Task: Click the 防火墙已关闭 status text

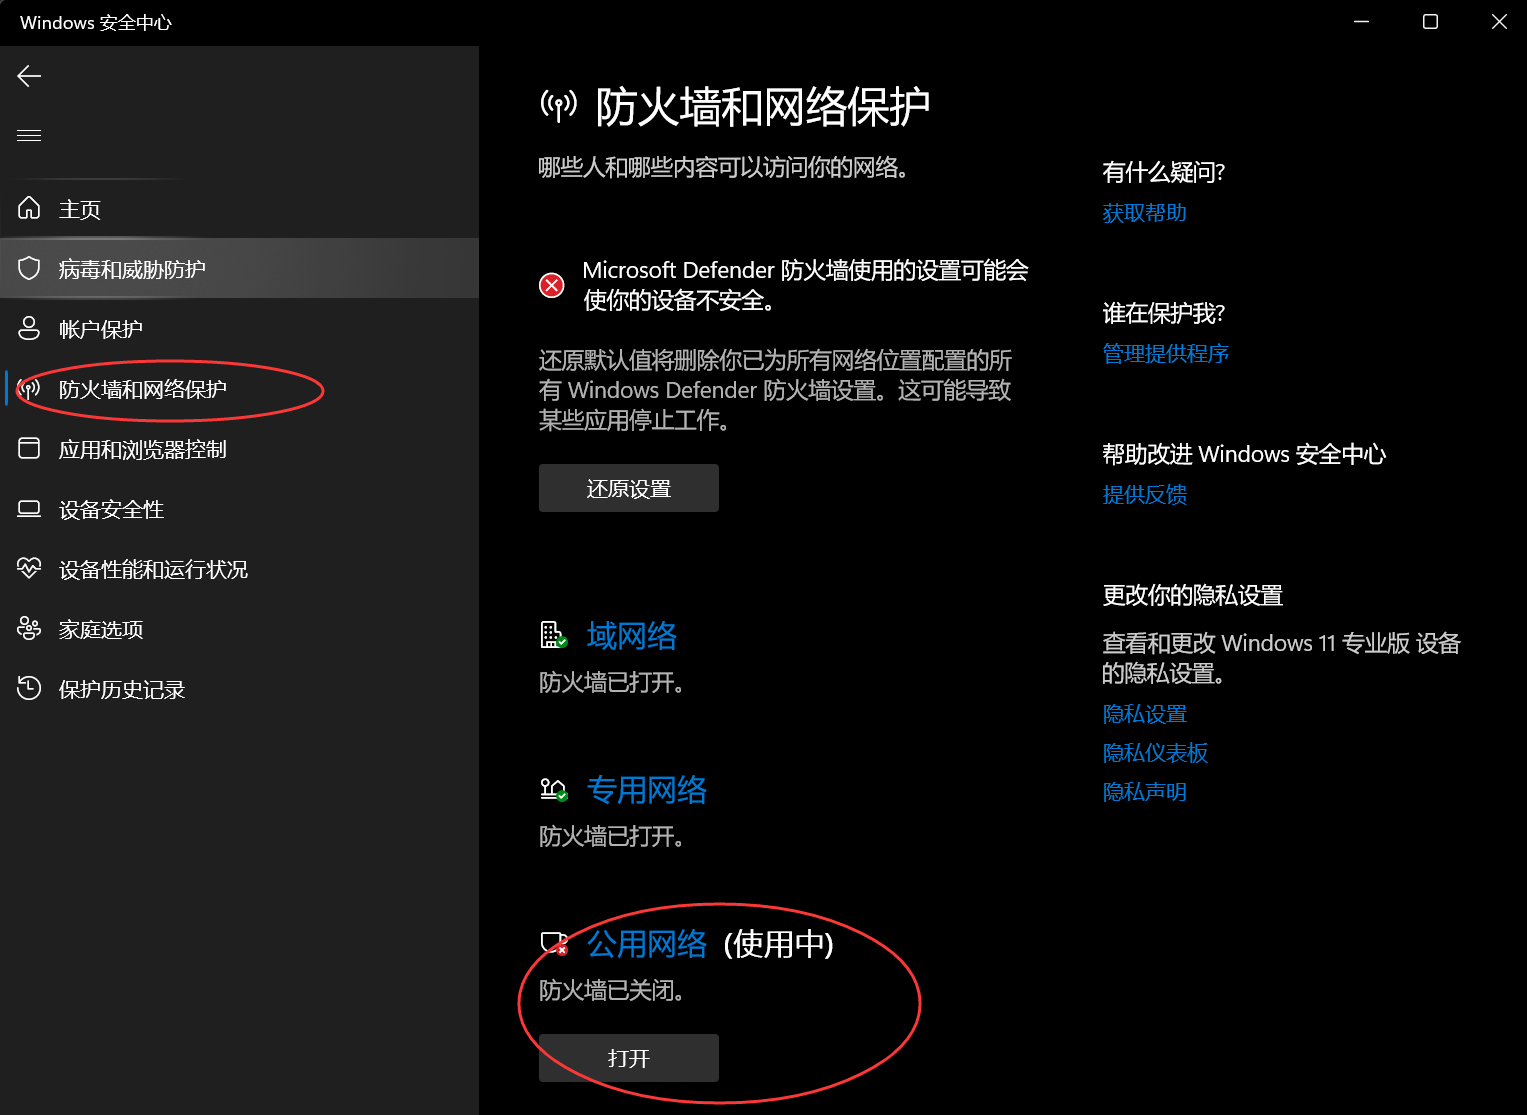Action: 611,991
